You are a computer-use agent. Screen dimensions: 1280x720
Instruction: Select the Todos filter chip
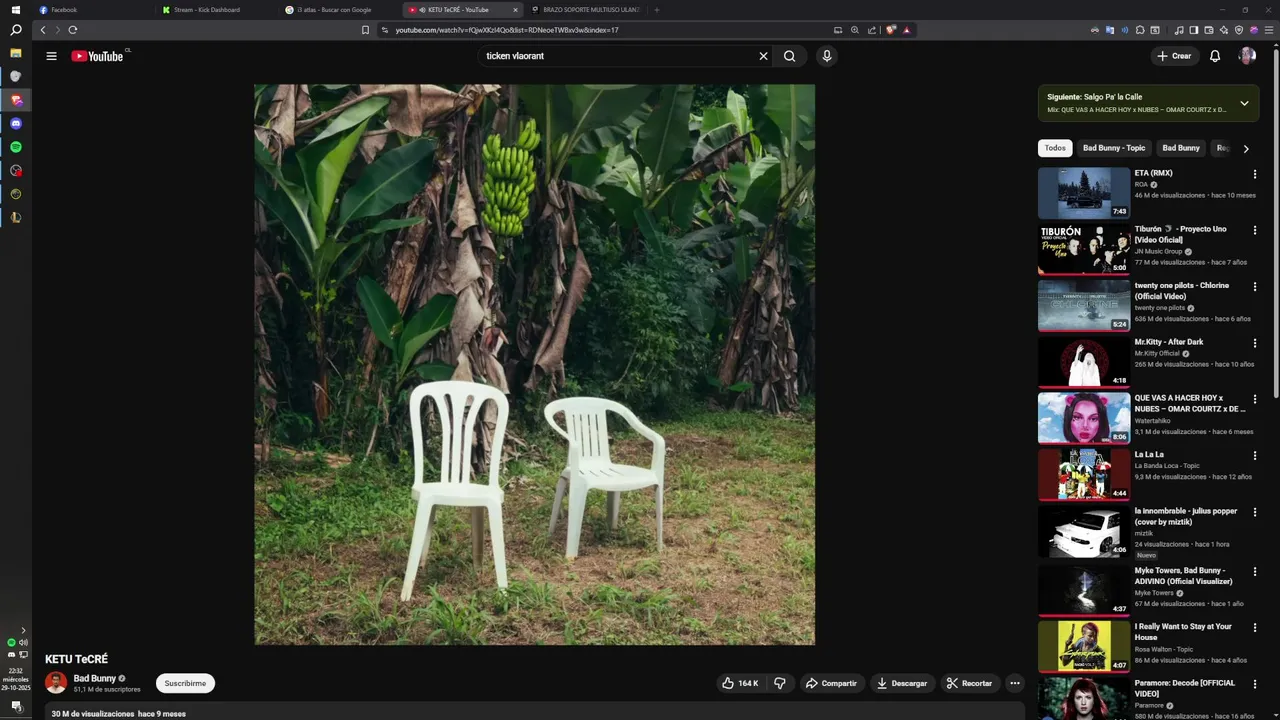coord(1055,148)
